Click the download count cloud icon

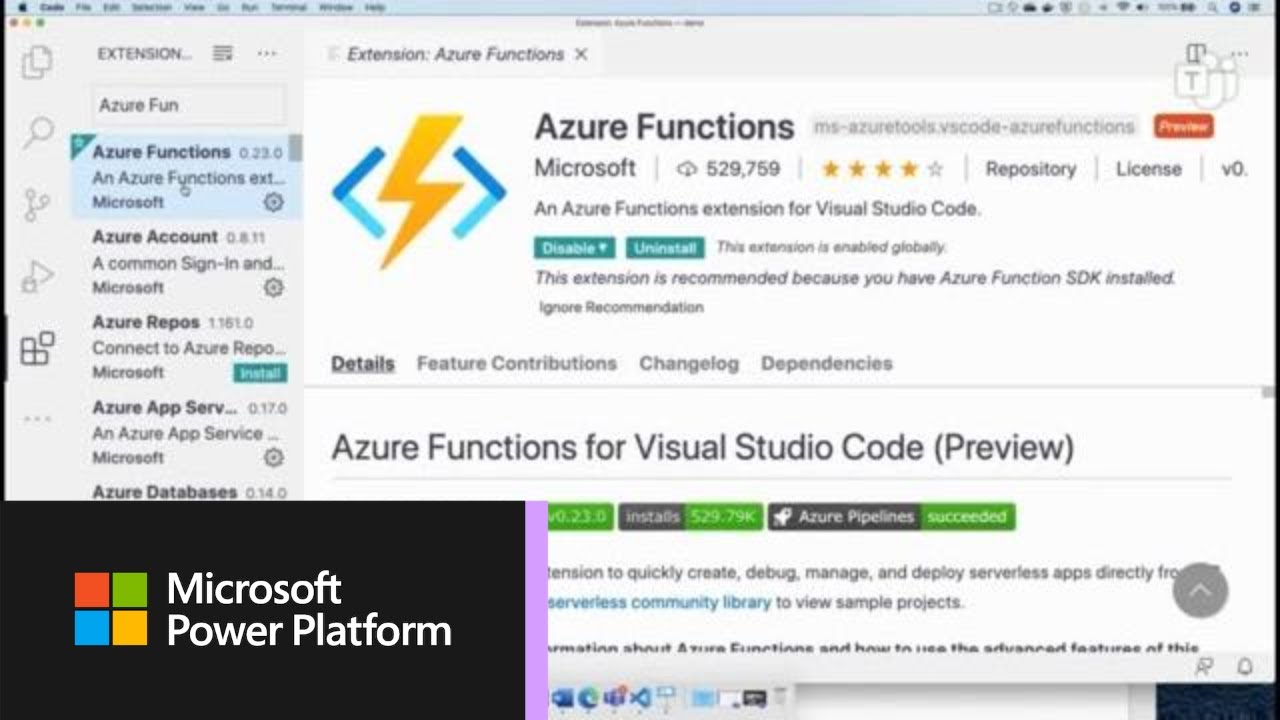pos(686,169)
